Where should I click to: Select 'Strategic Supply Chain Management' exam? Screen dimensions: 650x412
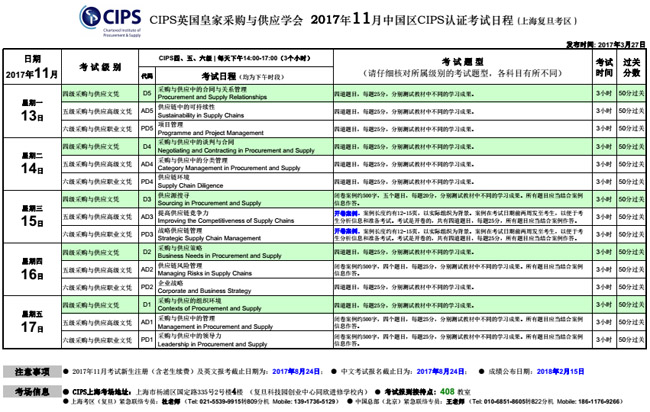pyautogui.click(x=209, y=238)
